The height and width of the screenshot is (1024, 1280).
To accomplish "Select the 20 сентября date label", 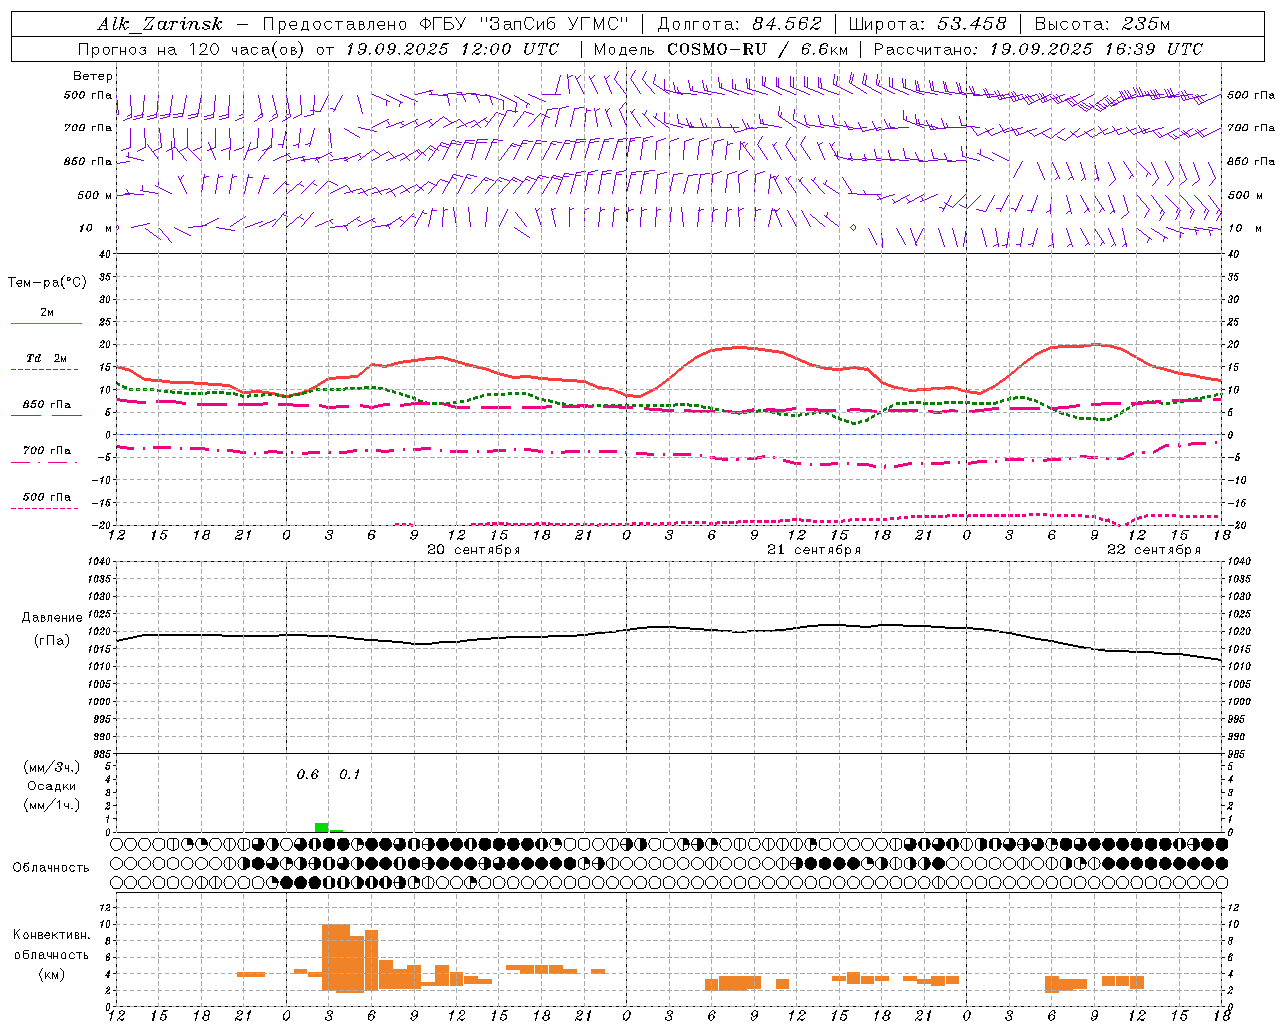I will 473,550.
